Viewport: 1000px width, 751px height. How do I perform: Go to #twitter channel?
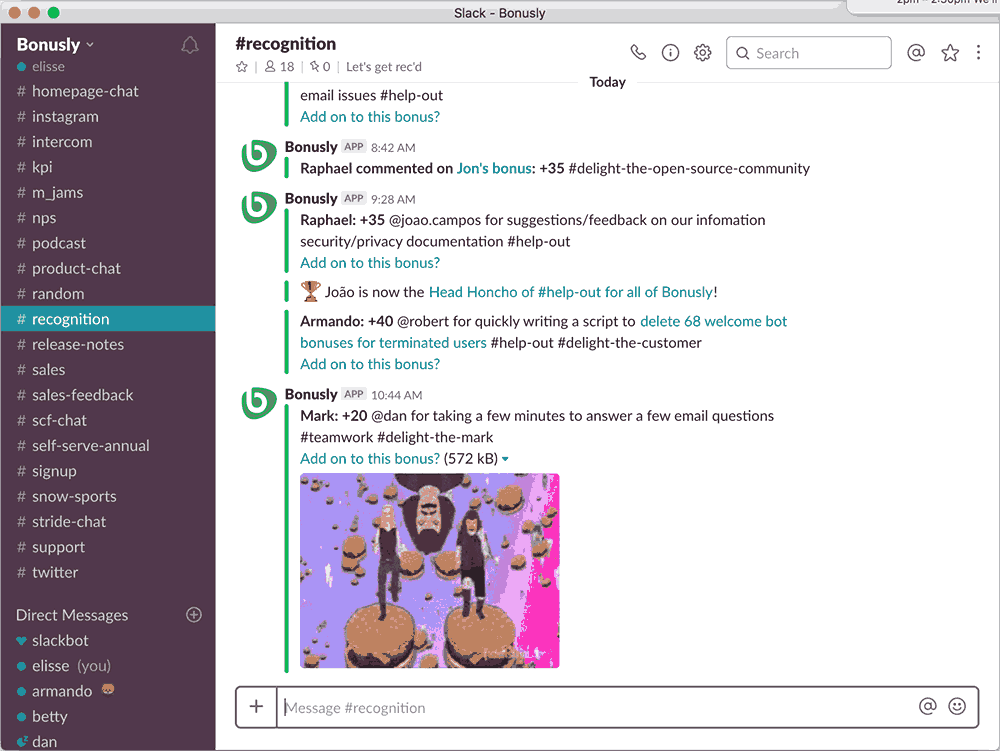point(108,572)
